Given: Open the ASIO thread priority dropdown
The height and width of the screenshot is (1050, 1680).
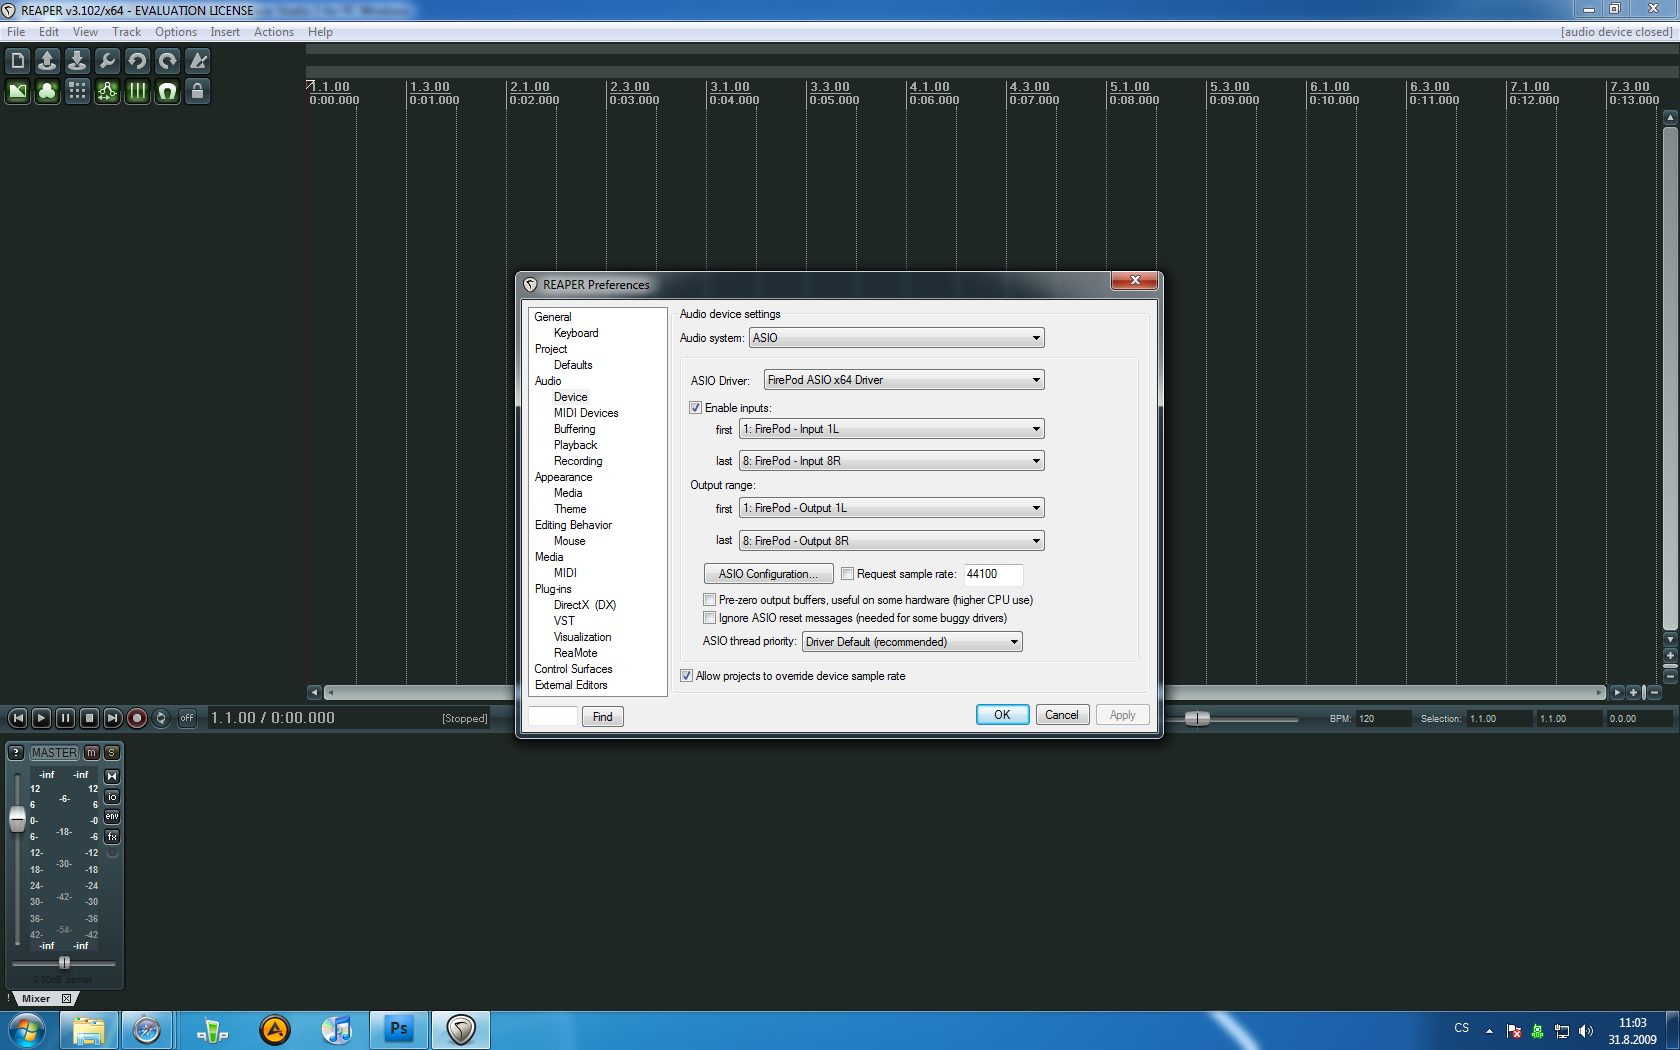Looking at the screenshot, I should tap(912, 642).
